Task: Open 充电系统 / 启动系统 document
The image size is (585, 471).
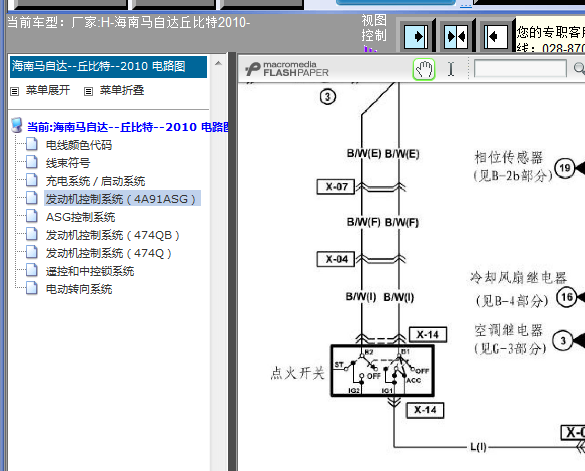Action: pyautogui.click(x=95, y=181)
